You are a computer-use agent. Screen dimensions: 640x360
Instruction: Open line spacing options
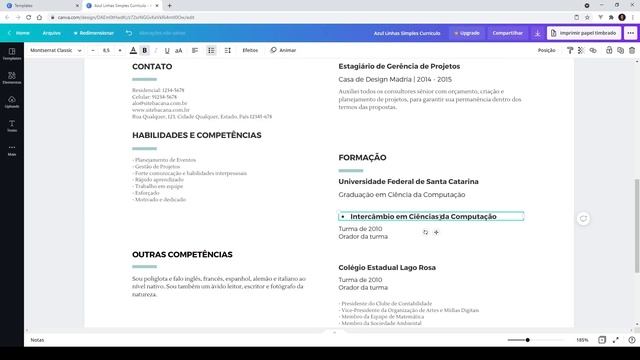[227, 50]
